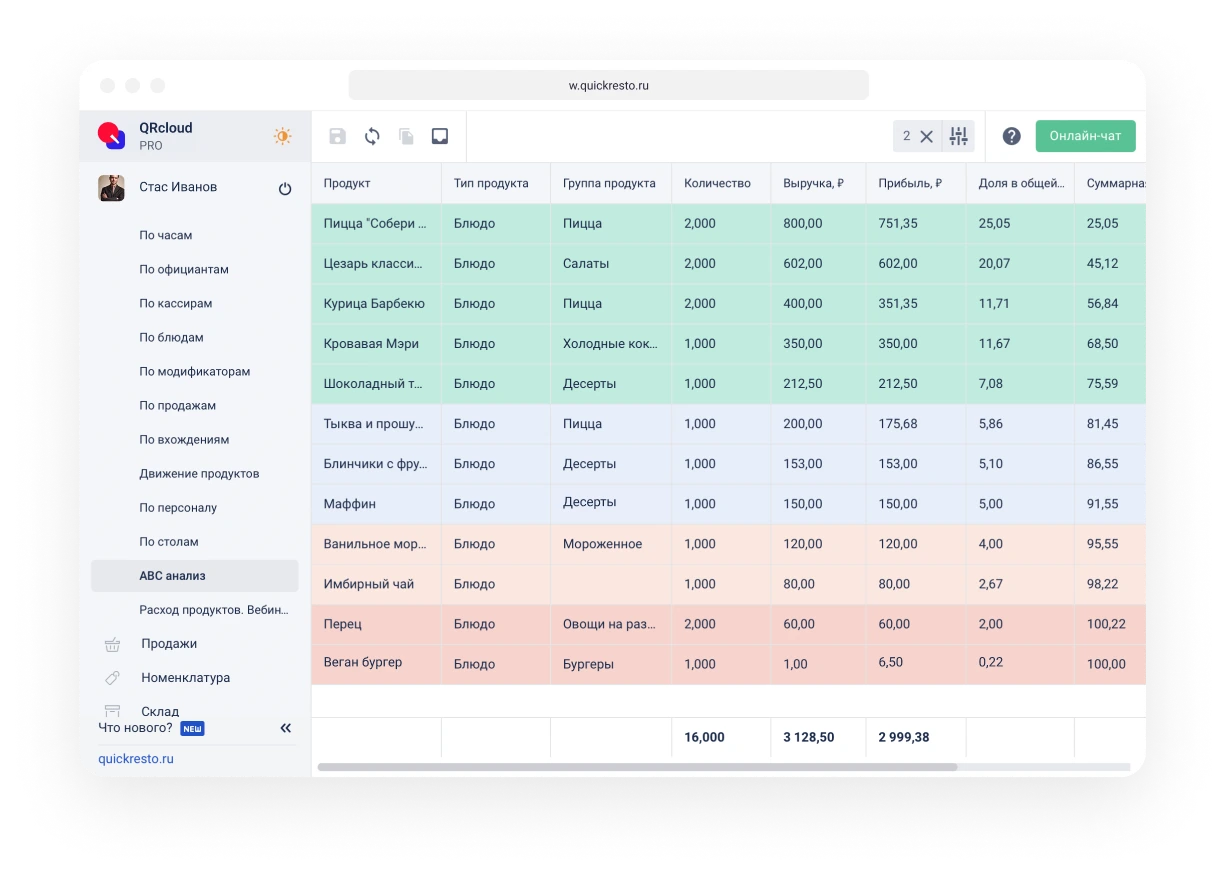Open the filter settings sliders icon

point(959,136)
